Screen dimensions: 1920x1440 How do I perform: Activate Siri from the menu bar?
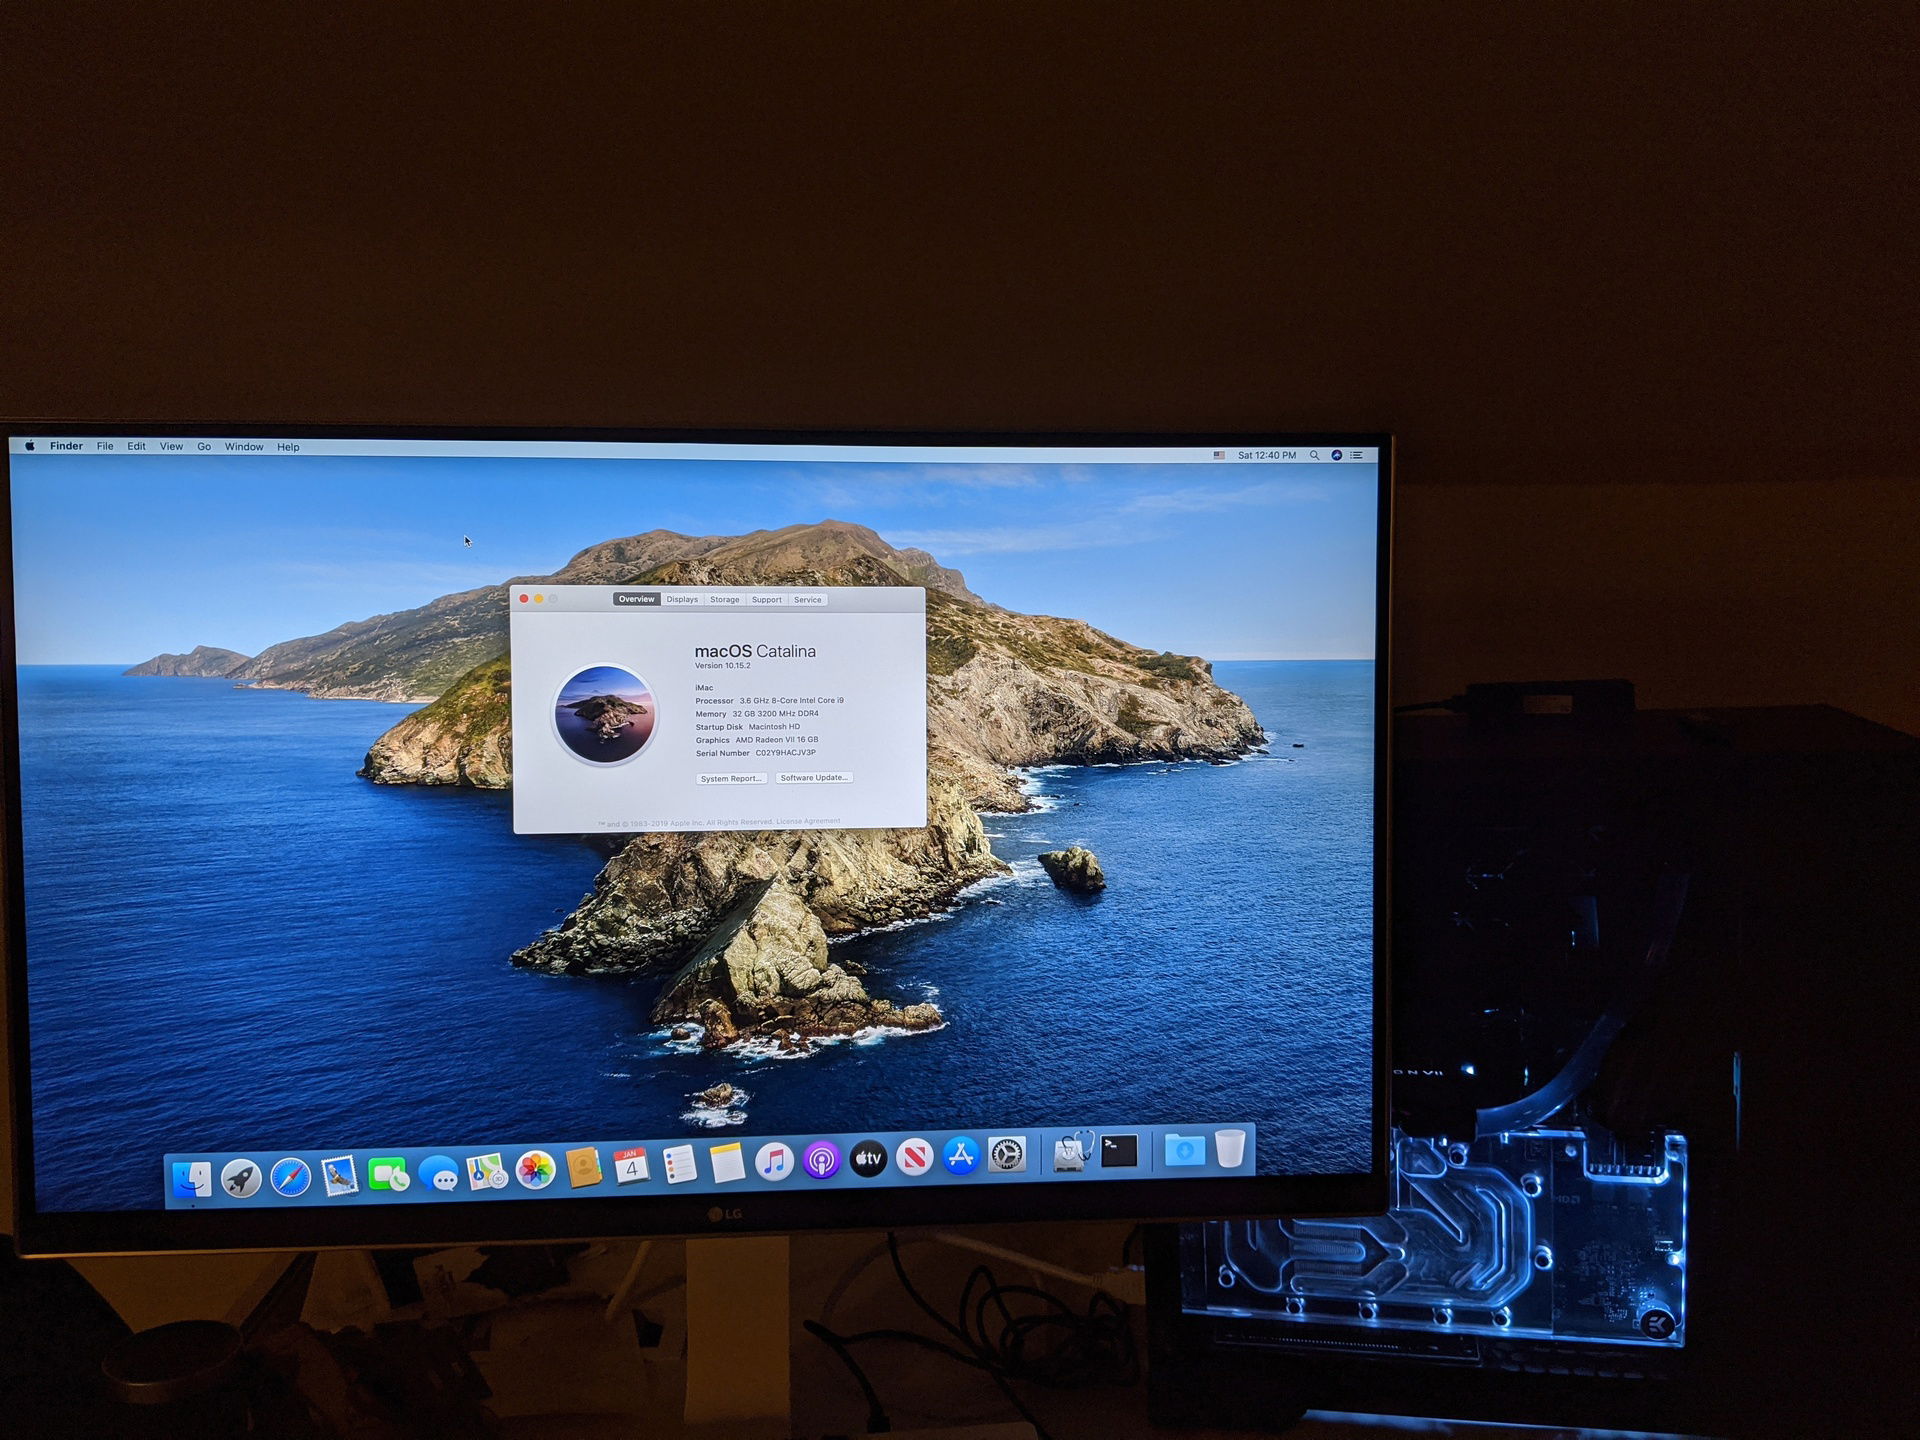coord(1337,455)
